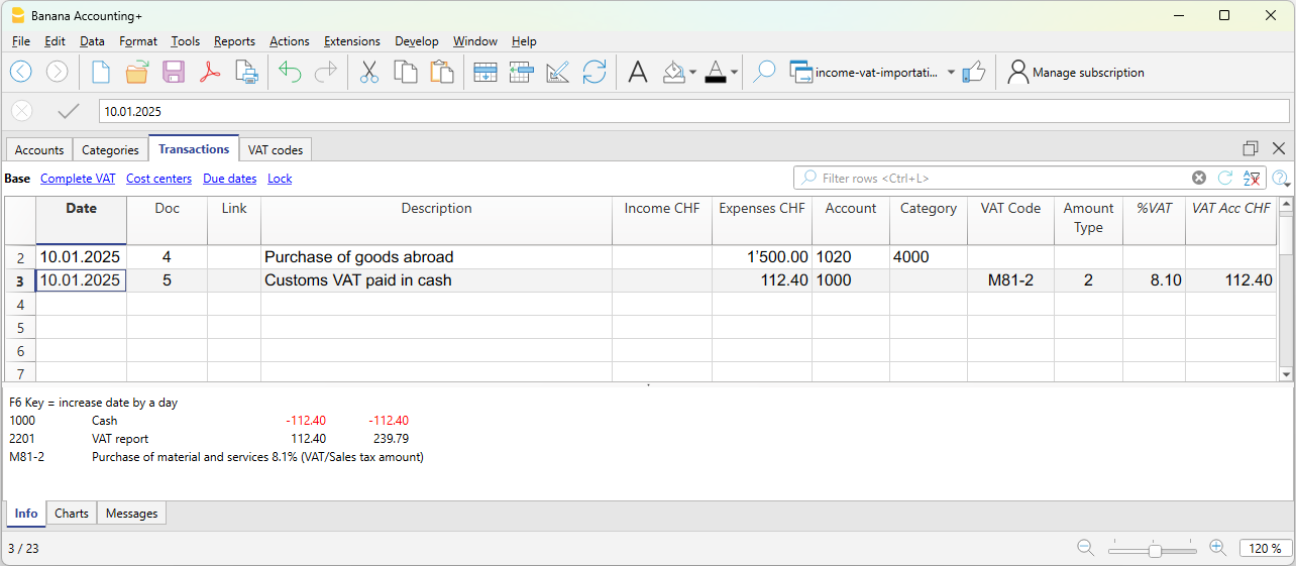Click the magnifier Find icon in the toolbar

[x=764, y=72]
